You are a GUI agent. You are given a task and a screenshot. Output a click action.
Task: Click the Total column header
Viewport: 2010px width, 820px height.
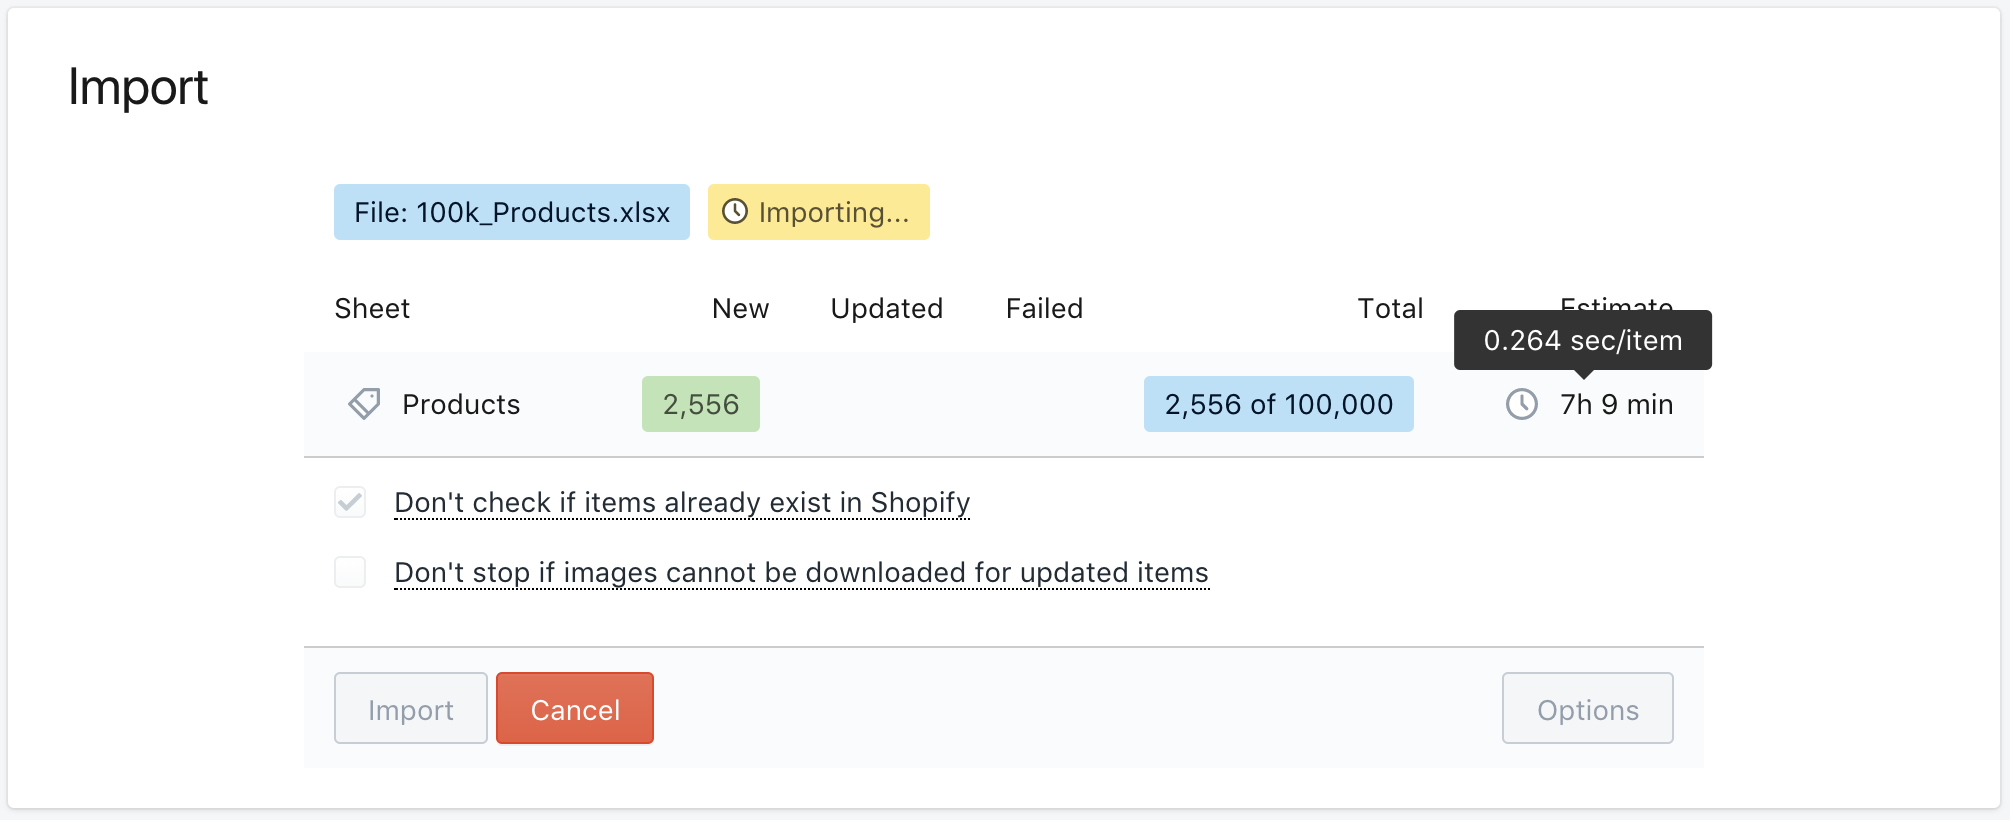pos(1389,308)
